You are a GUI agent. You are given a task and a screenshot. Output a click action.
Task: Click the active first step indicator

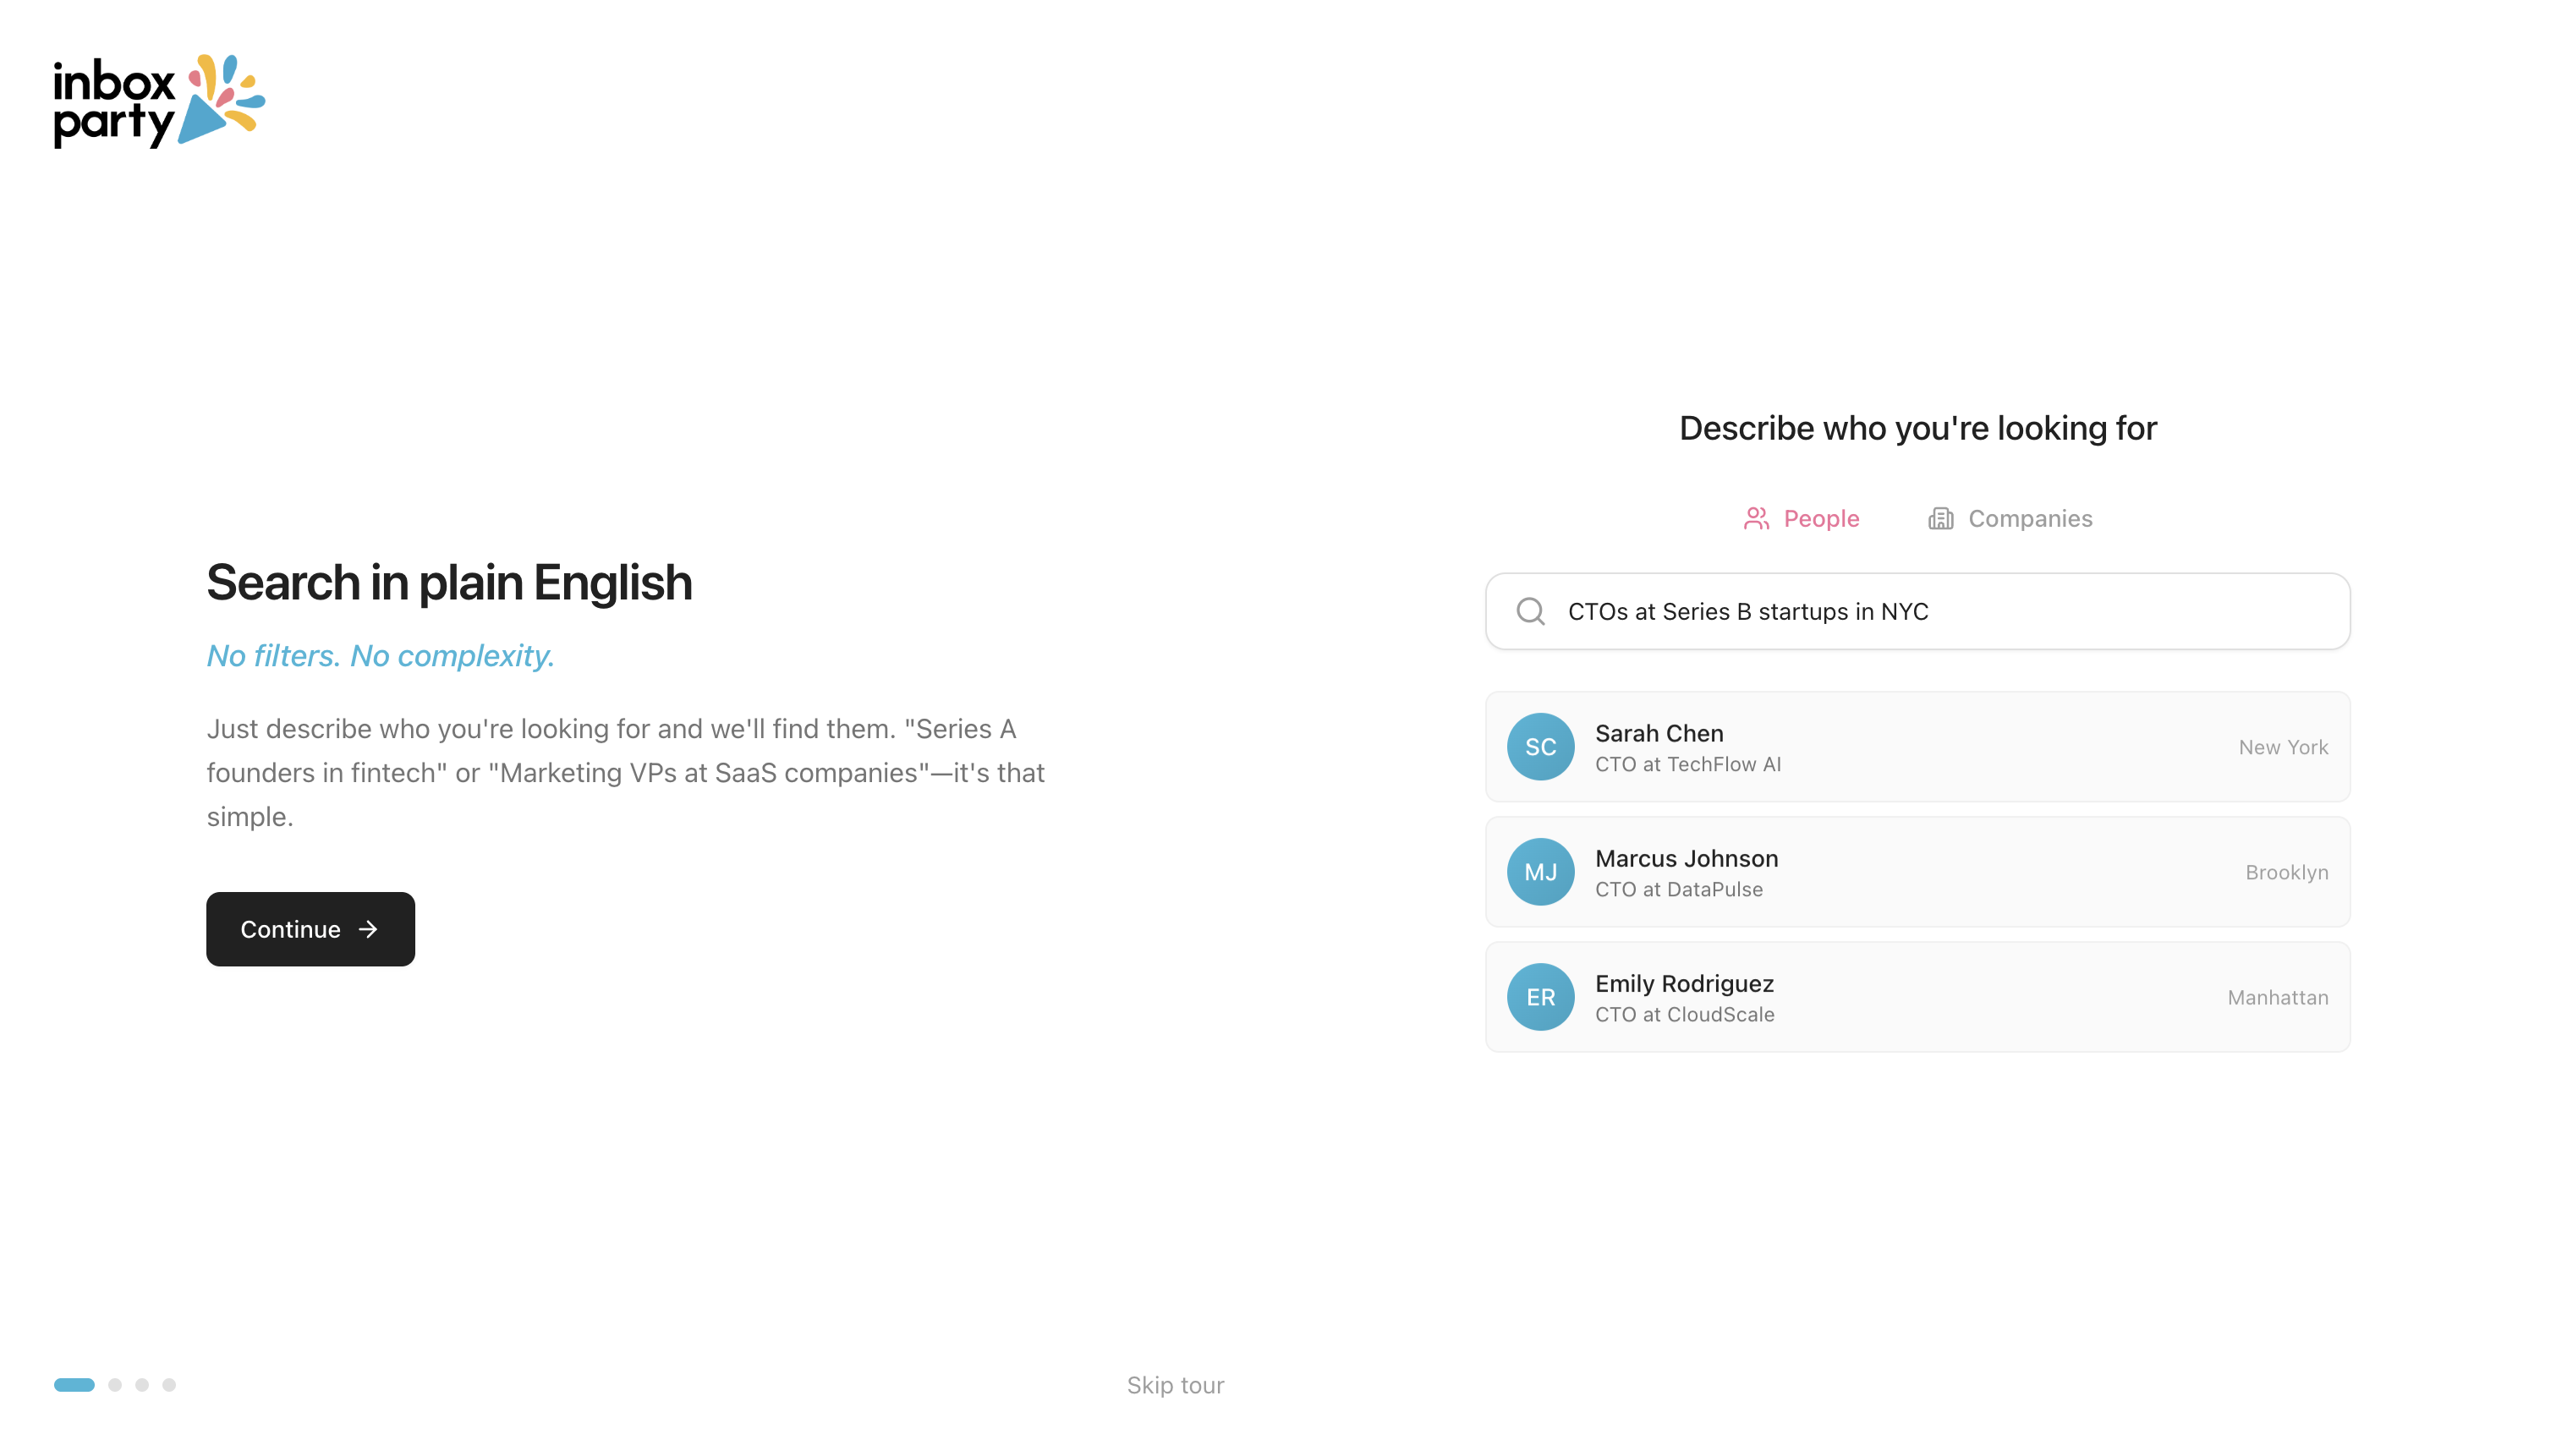click(x=74, y=1385)
